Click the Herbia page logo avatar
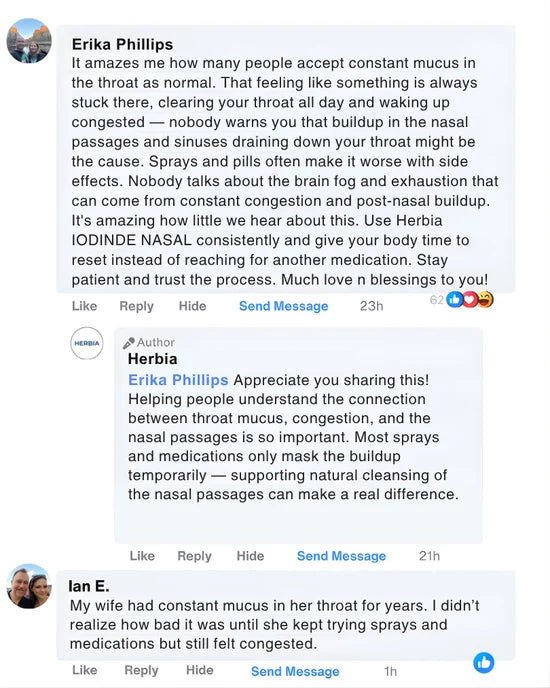 click(x=87, y=343)
